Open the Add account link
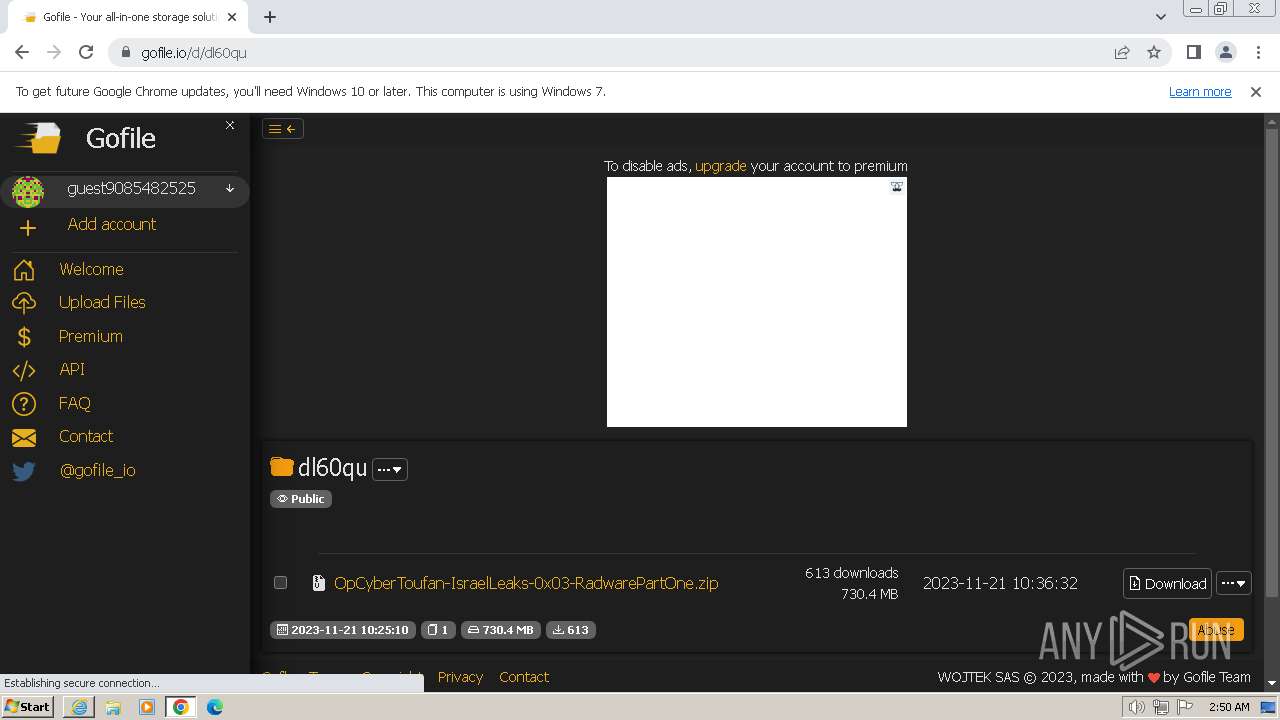 (x=111, y=224)
